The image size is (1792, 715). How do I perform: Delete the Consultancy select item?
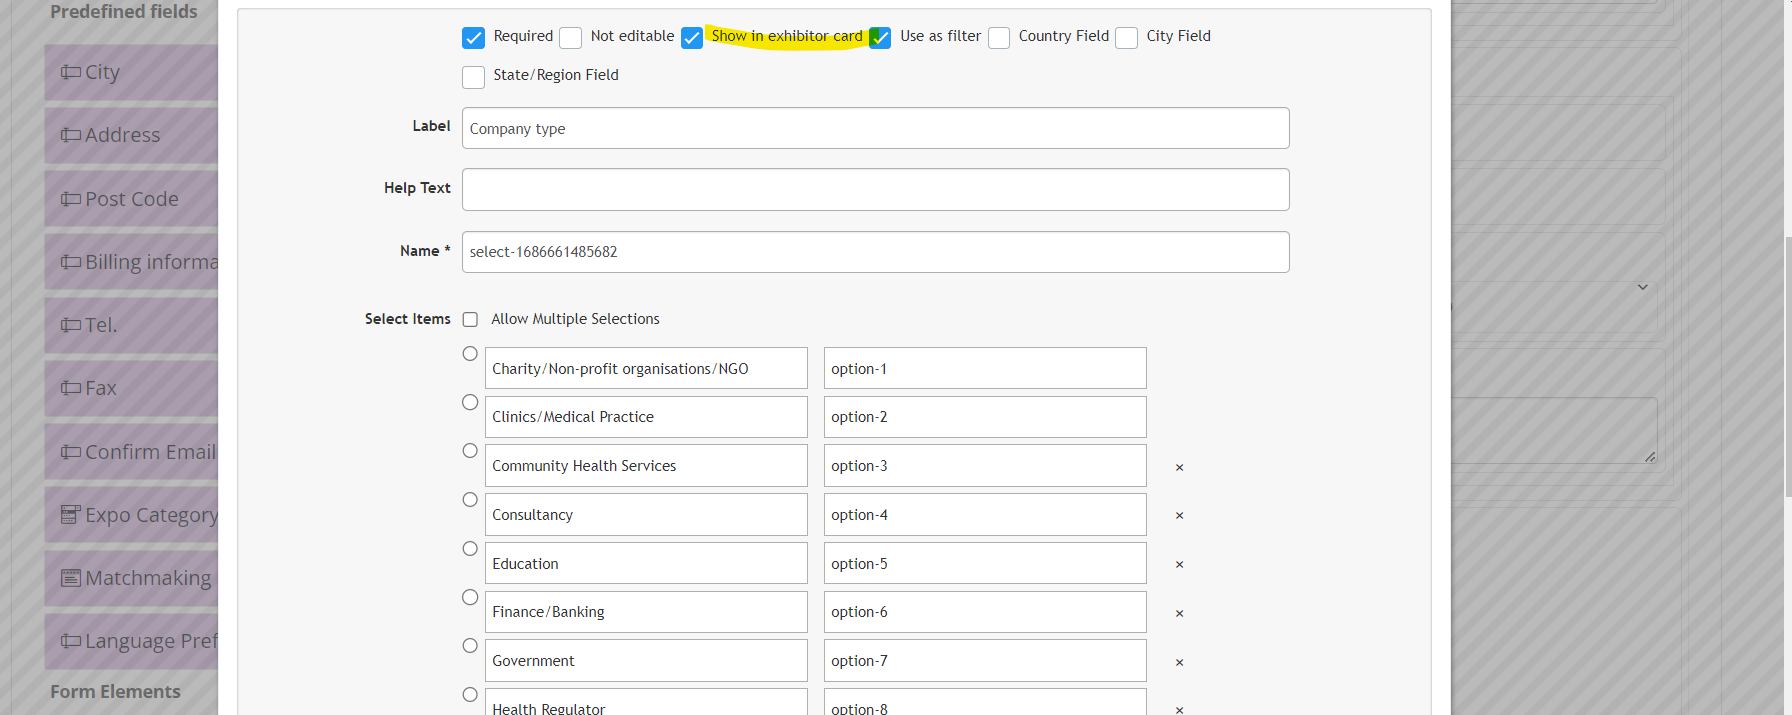[1179, 516]
